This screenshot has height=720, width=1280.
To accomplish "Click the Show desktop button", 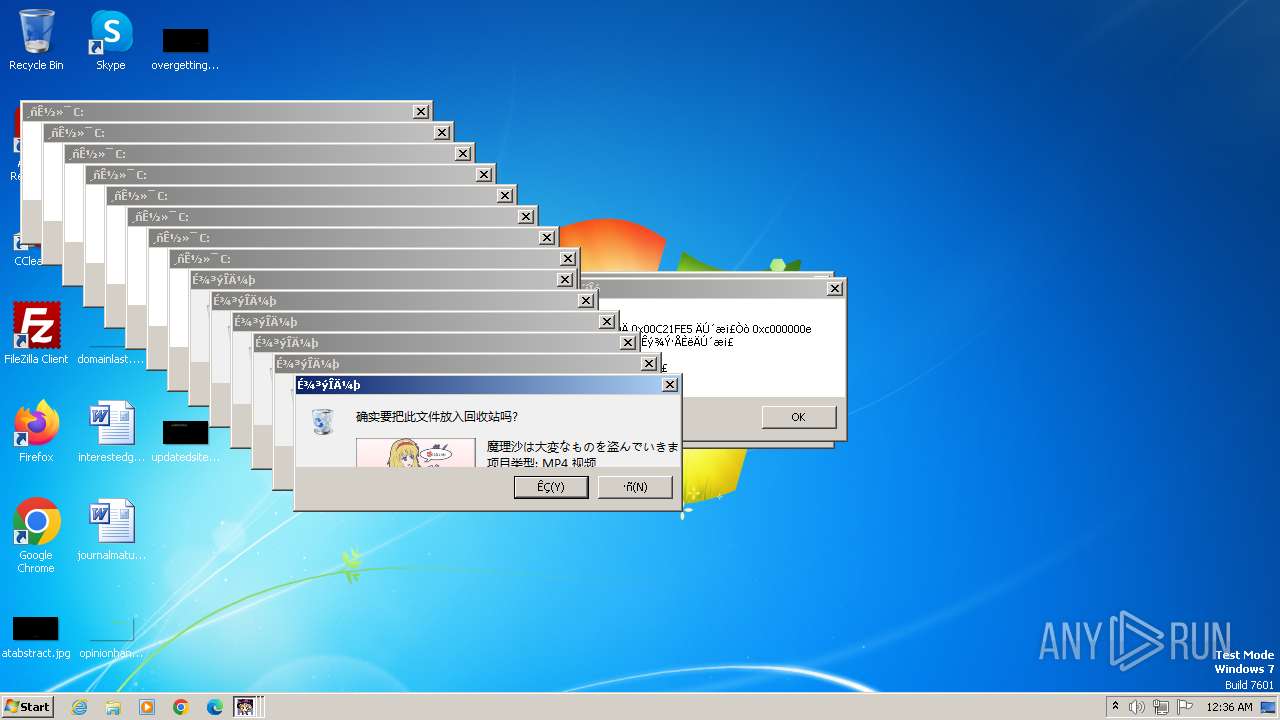I will pos(1268,707).
